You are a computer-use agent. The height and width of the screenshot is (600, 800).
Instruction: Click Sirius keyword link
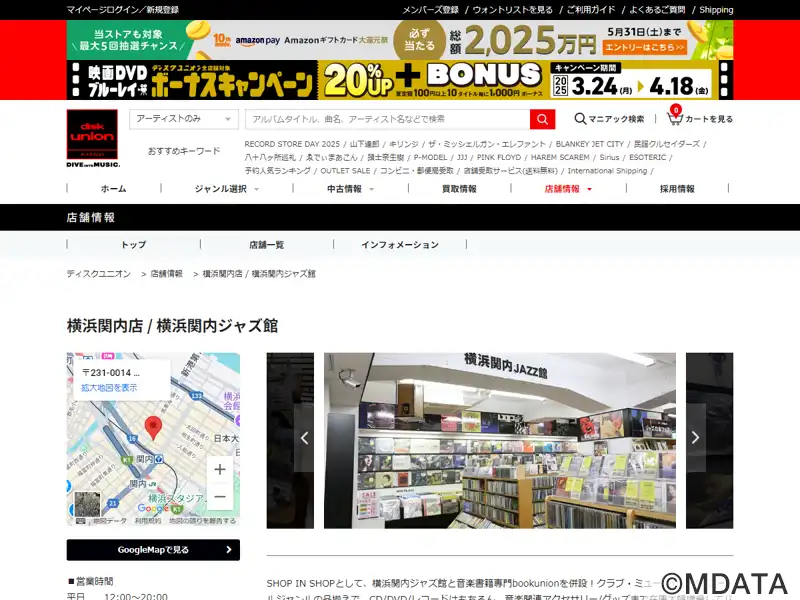tap(609, 157)
